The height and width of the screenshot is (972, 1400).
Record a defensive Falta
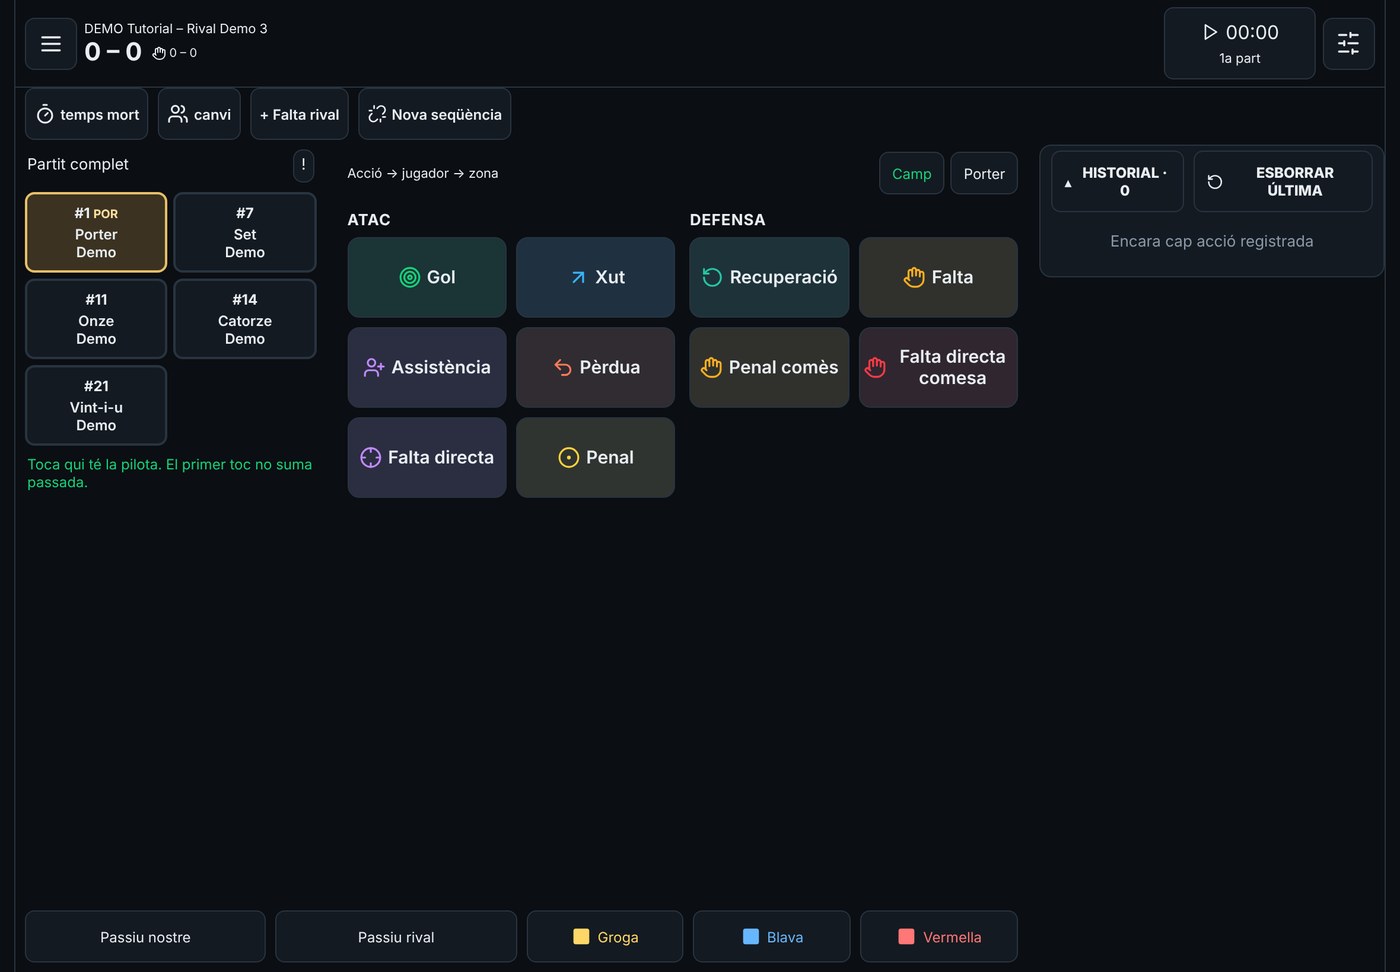pos(938,277)
